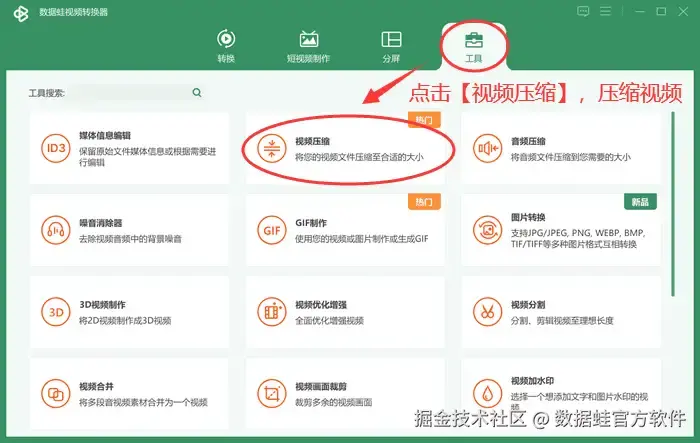The image size is (700, 443).
Task: Open the 音频压缩 audio compression icon
Action: coord(488,148)
